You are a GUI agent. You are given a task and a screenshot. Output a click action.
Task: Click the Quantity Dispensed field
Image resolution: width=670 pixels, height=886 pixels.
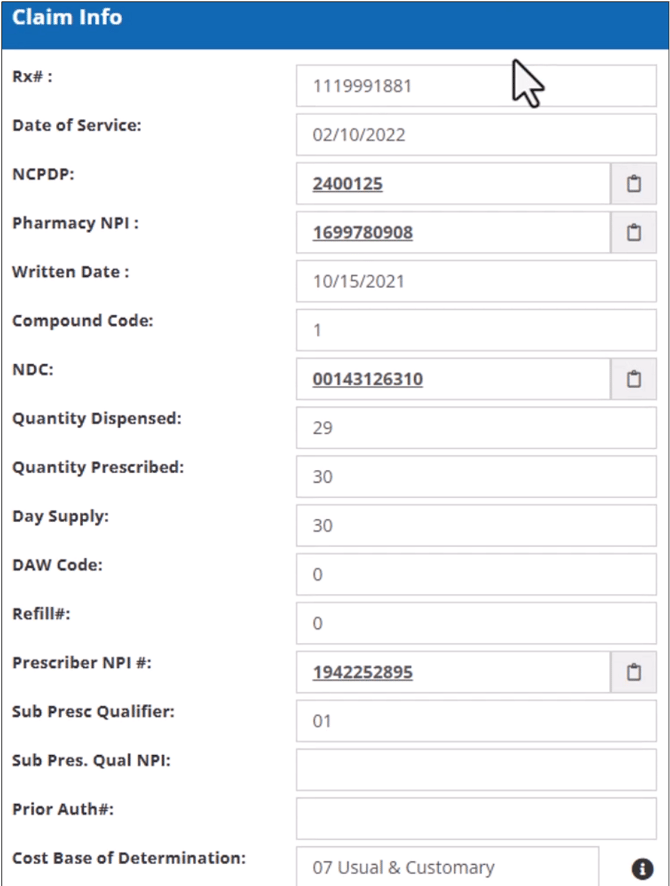click(476, 428)
